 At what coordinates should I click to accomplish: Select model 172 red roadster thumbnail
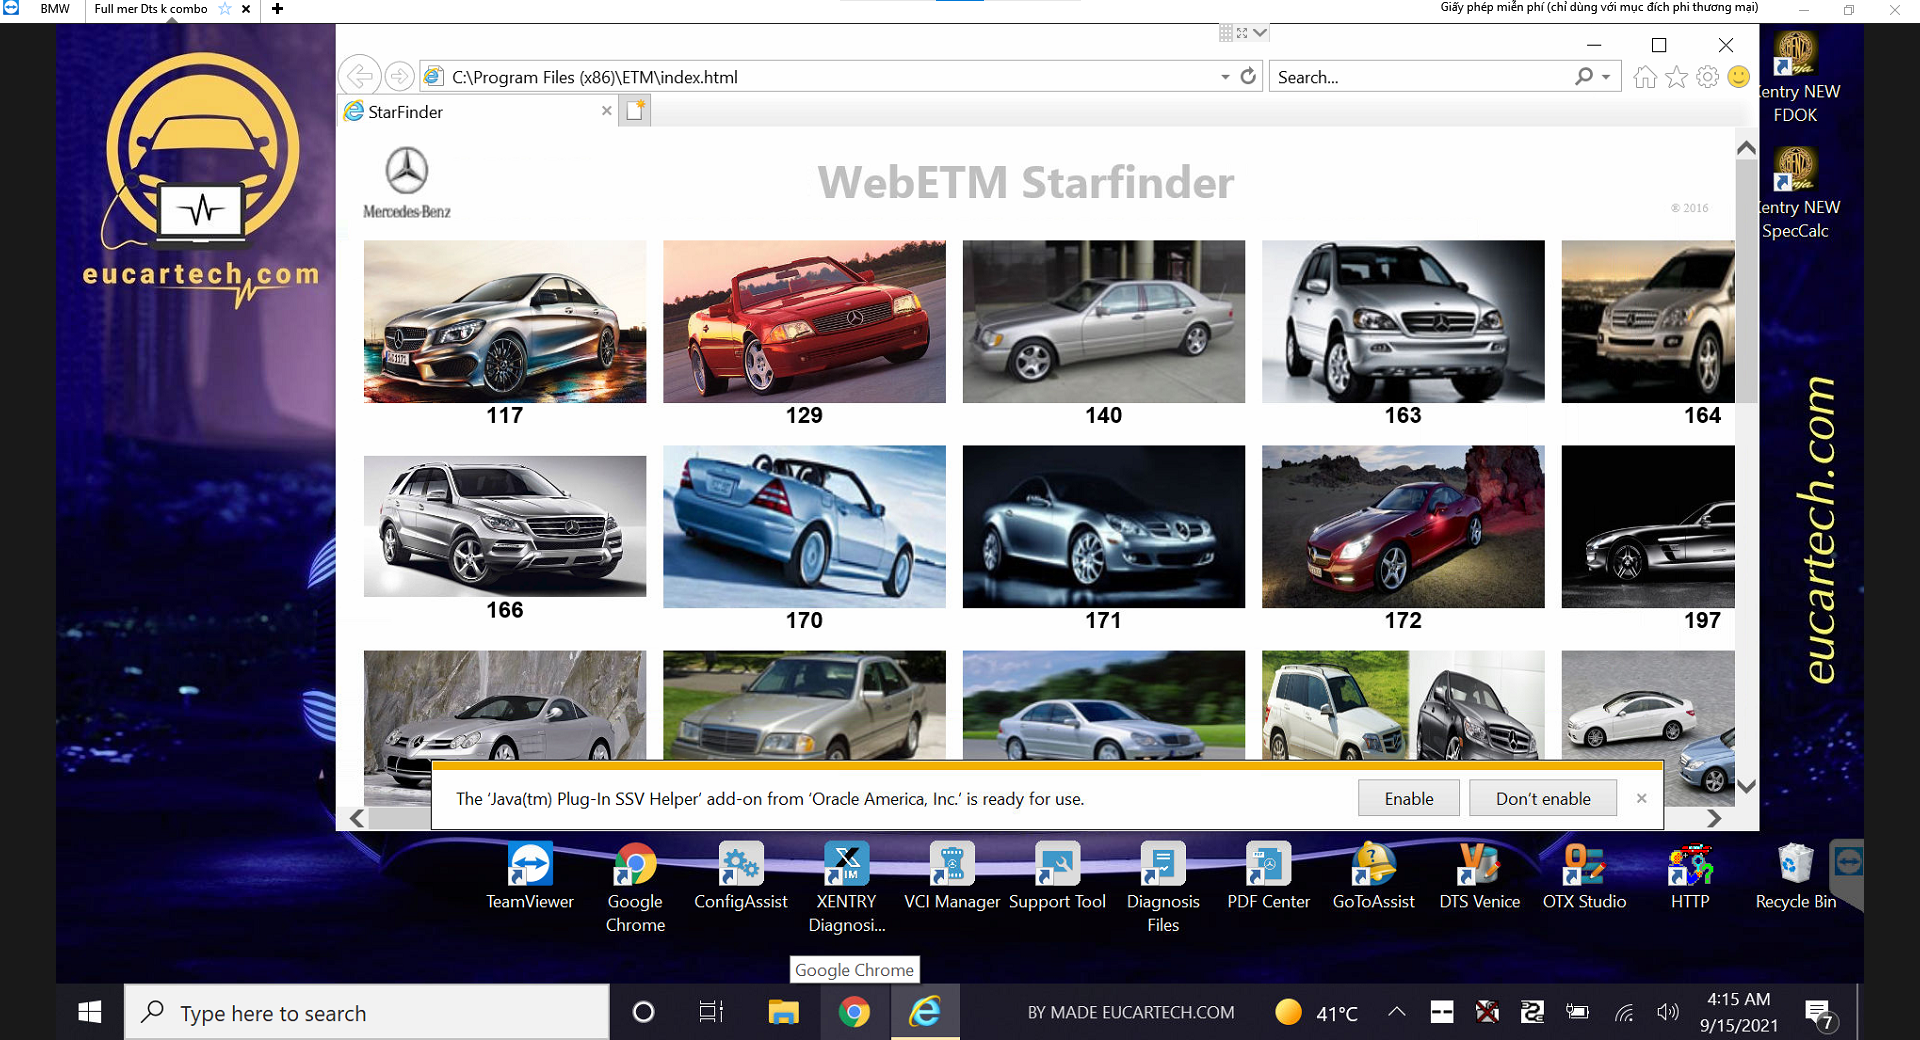pos(1403,526)
